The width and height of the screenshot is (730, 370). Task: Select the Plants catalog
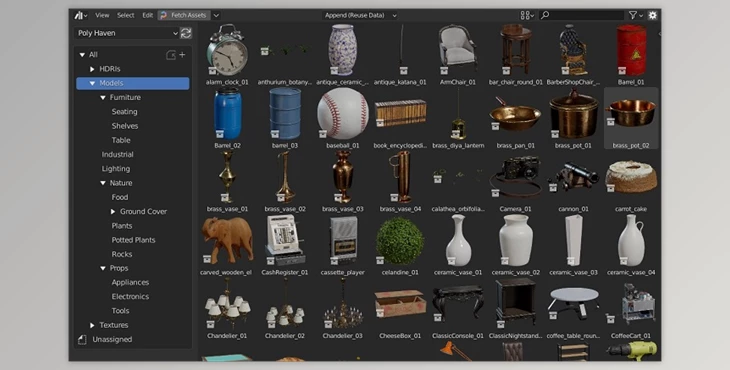coord(122,226)
